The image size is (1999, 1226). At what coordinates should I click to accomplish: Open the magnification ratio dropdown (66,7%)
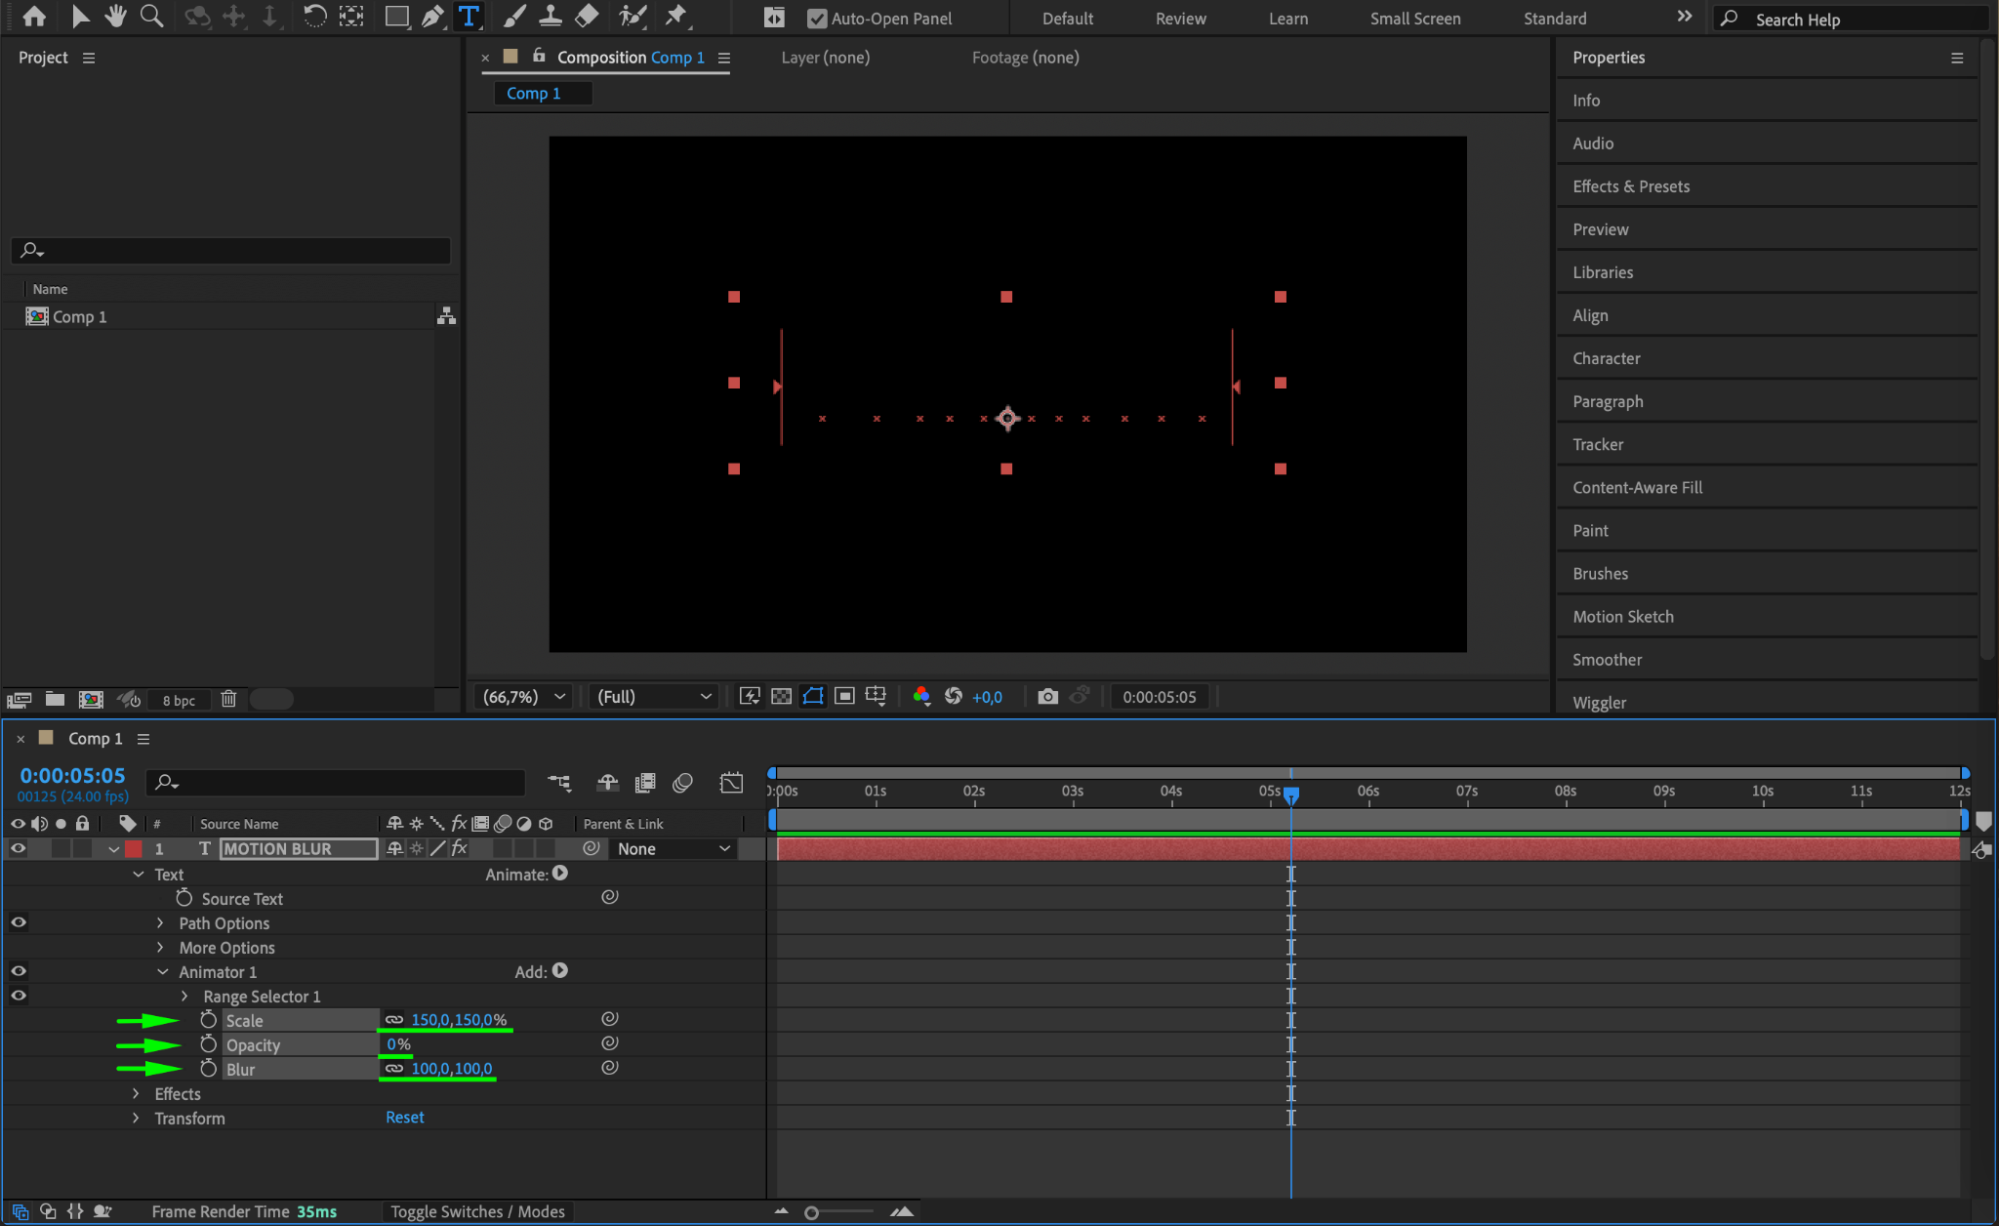coord(524,697)
